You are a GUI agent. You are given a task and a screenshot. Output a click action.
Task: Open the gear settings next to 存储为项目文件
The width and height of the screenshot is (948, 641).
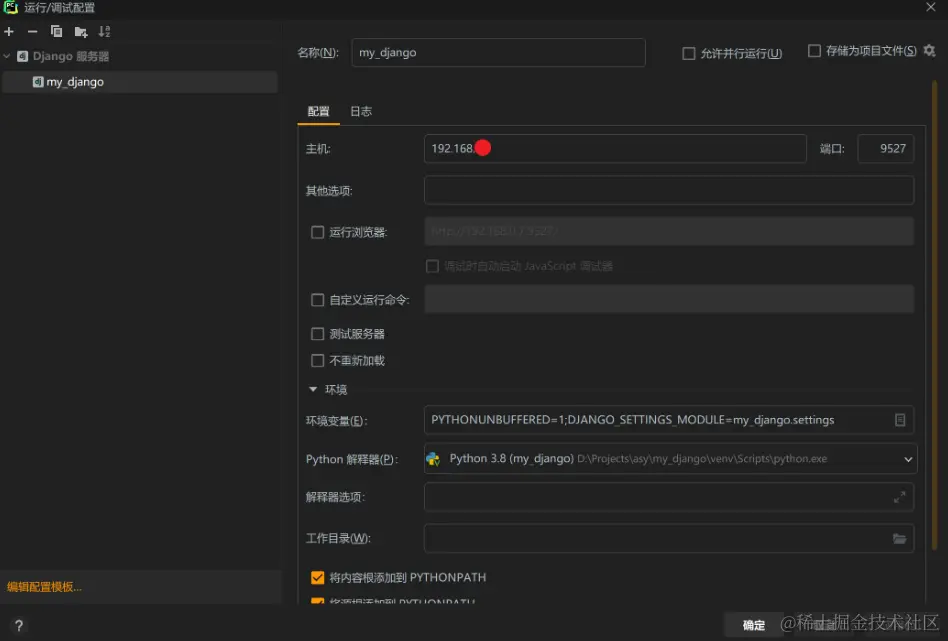929,51
